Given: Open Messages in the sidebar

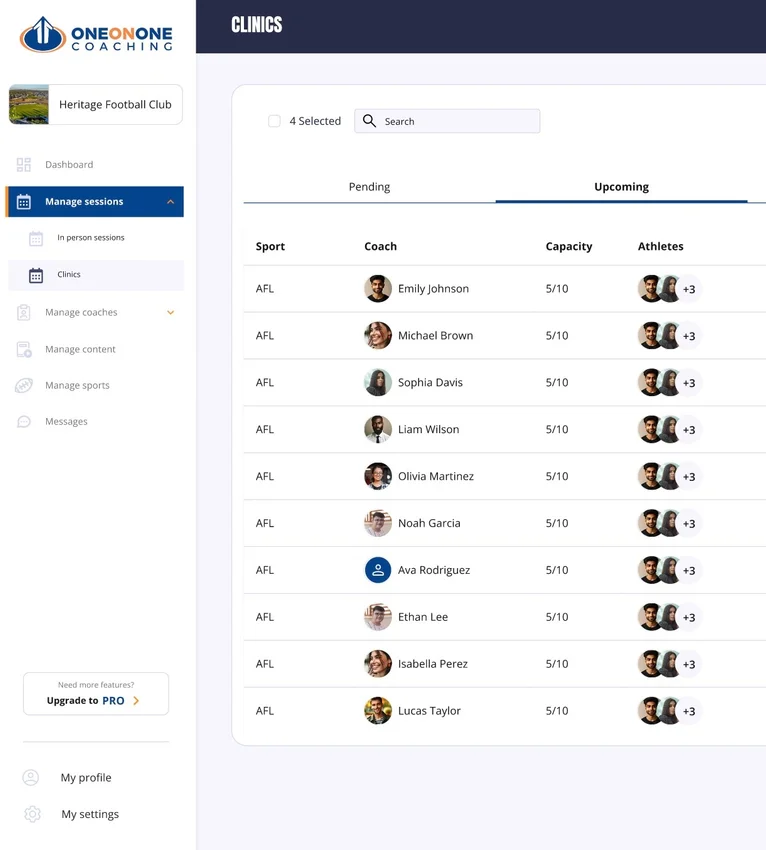Looking at the screenshot, I should (x=66, y=422).
